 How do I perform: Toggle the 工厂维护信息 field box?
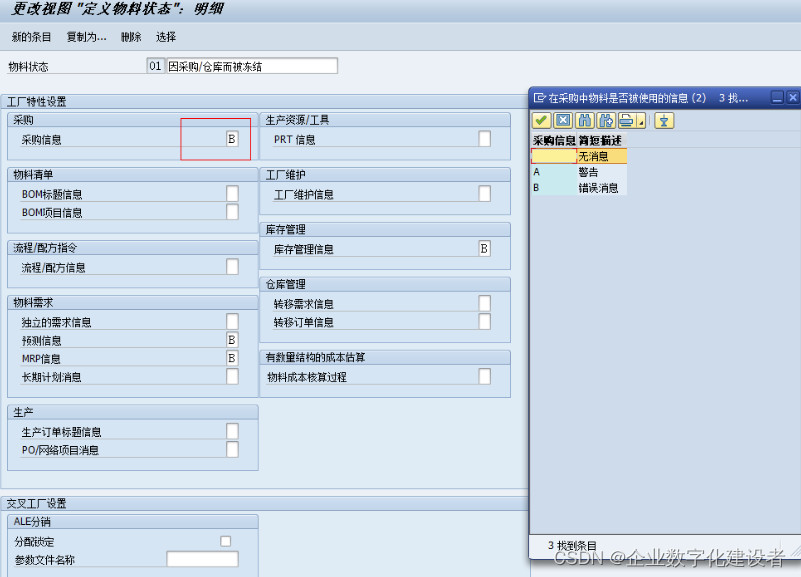point(484,192)
